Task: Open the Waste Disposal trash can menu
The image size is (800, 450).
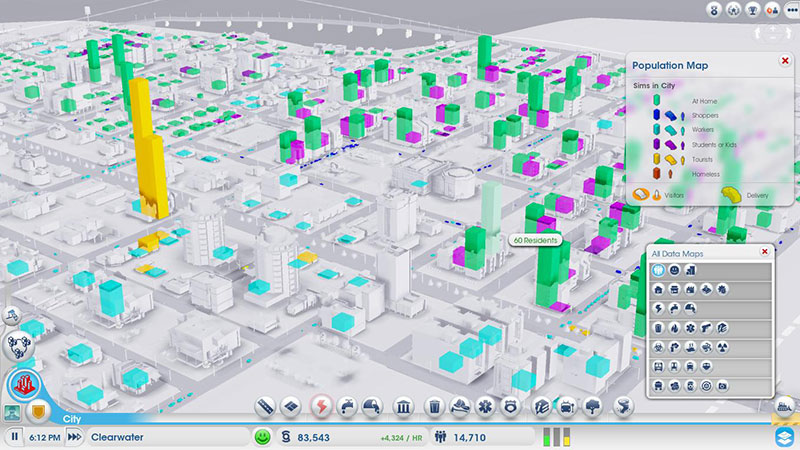Action: [434, 407]
